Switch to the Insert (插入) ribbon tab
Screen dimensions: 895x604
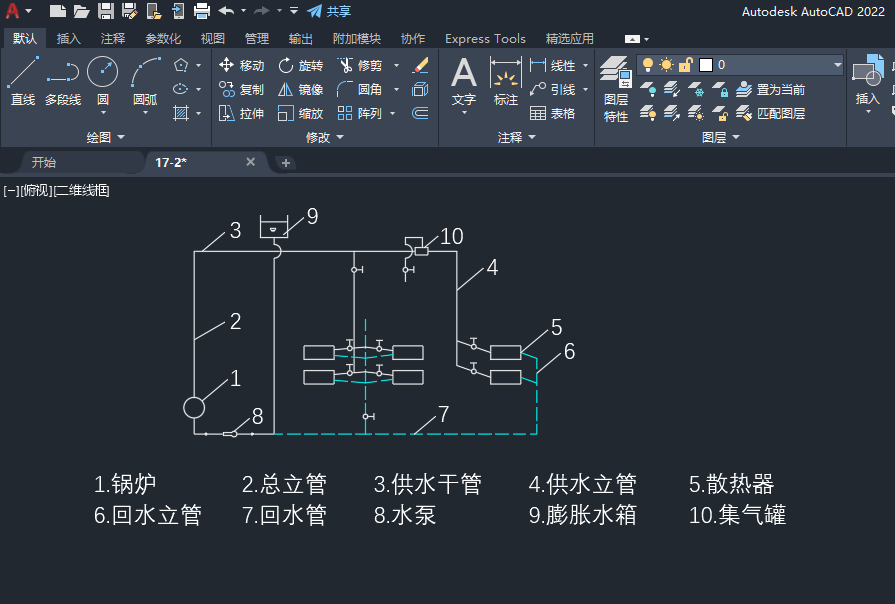coord(69,39)
